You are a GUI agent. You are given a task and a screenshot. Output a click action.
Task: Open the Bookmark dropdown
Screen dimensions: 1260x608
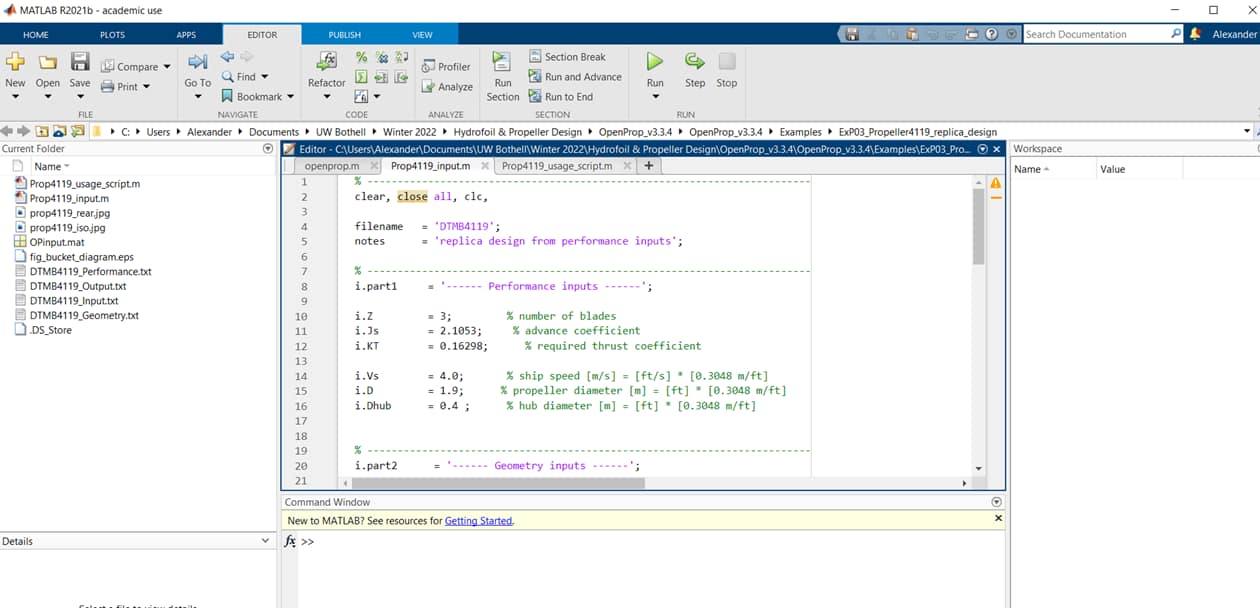point(290,97)
